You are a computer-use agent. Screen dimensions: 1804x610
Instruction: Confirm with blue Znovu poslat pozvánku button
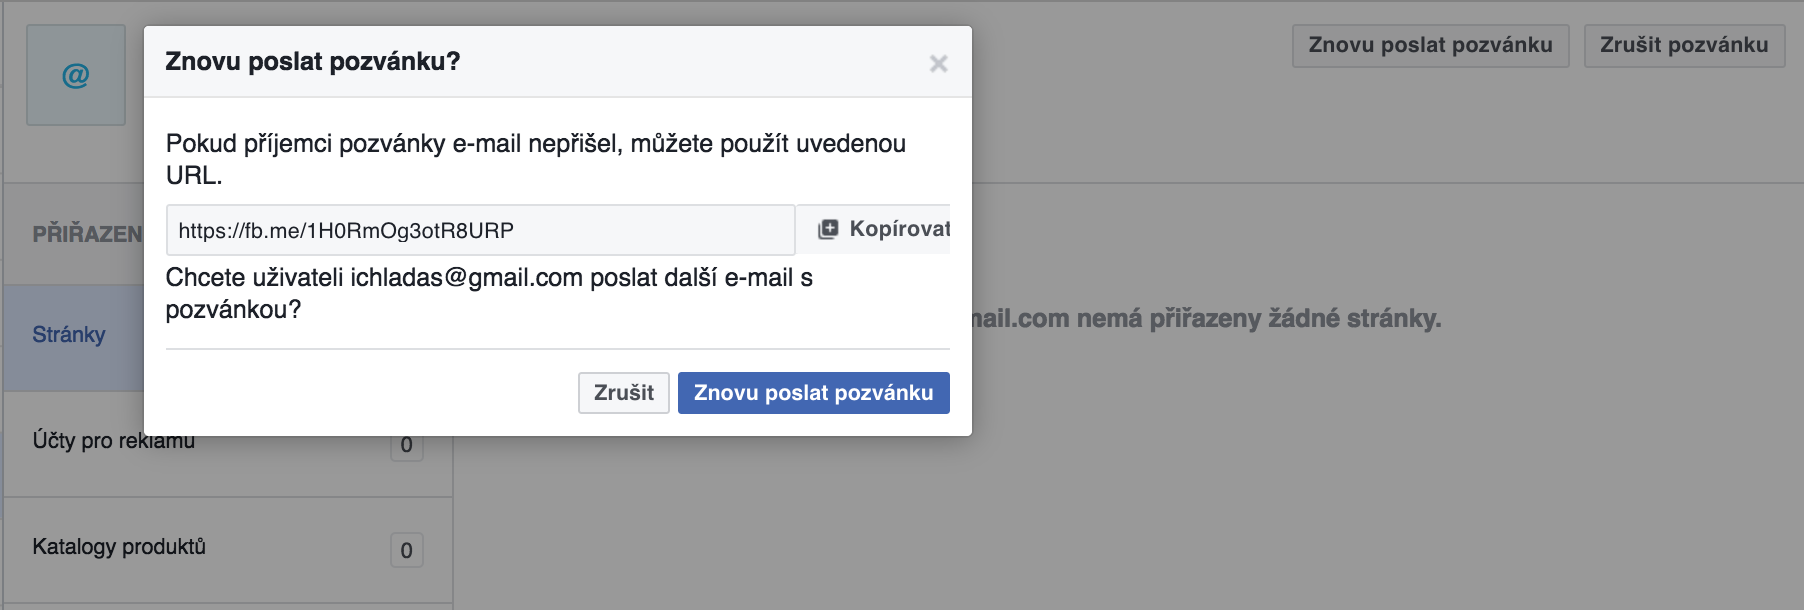coord(813,393)
